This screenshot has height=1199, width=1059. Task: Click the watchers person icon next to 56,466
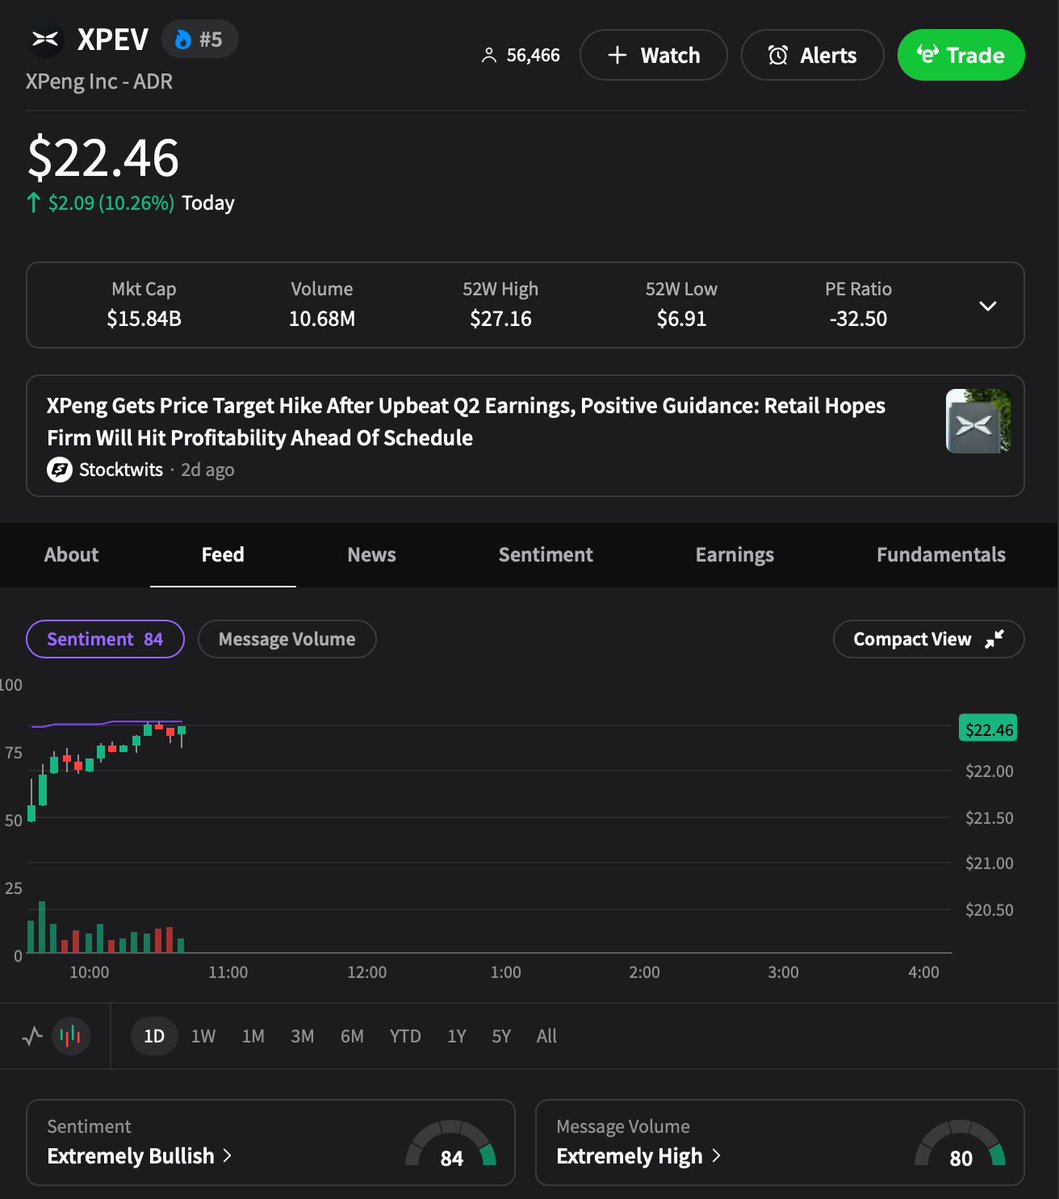[489, 55]
